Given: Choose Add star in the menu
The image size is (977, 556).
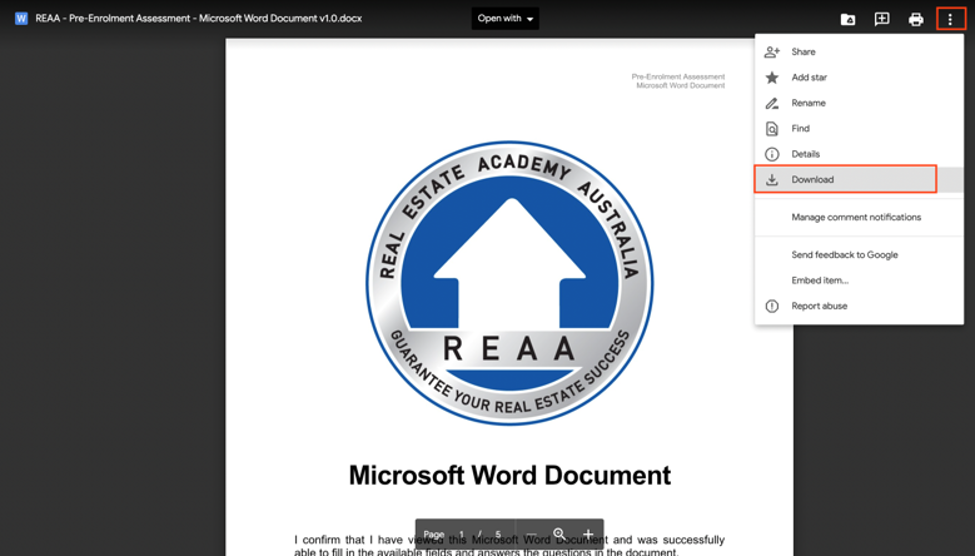Looking at the screenshot, I should (x=859, y=77).
